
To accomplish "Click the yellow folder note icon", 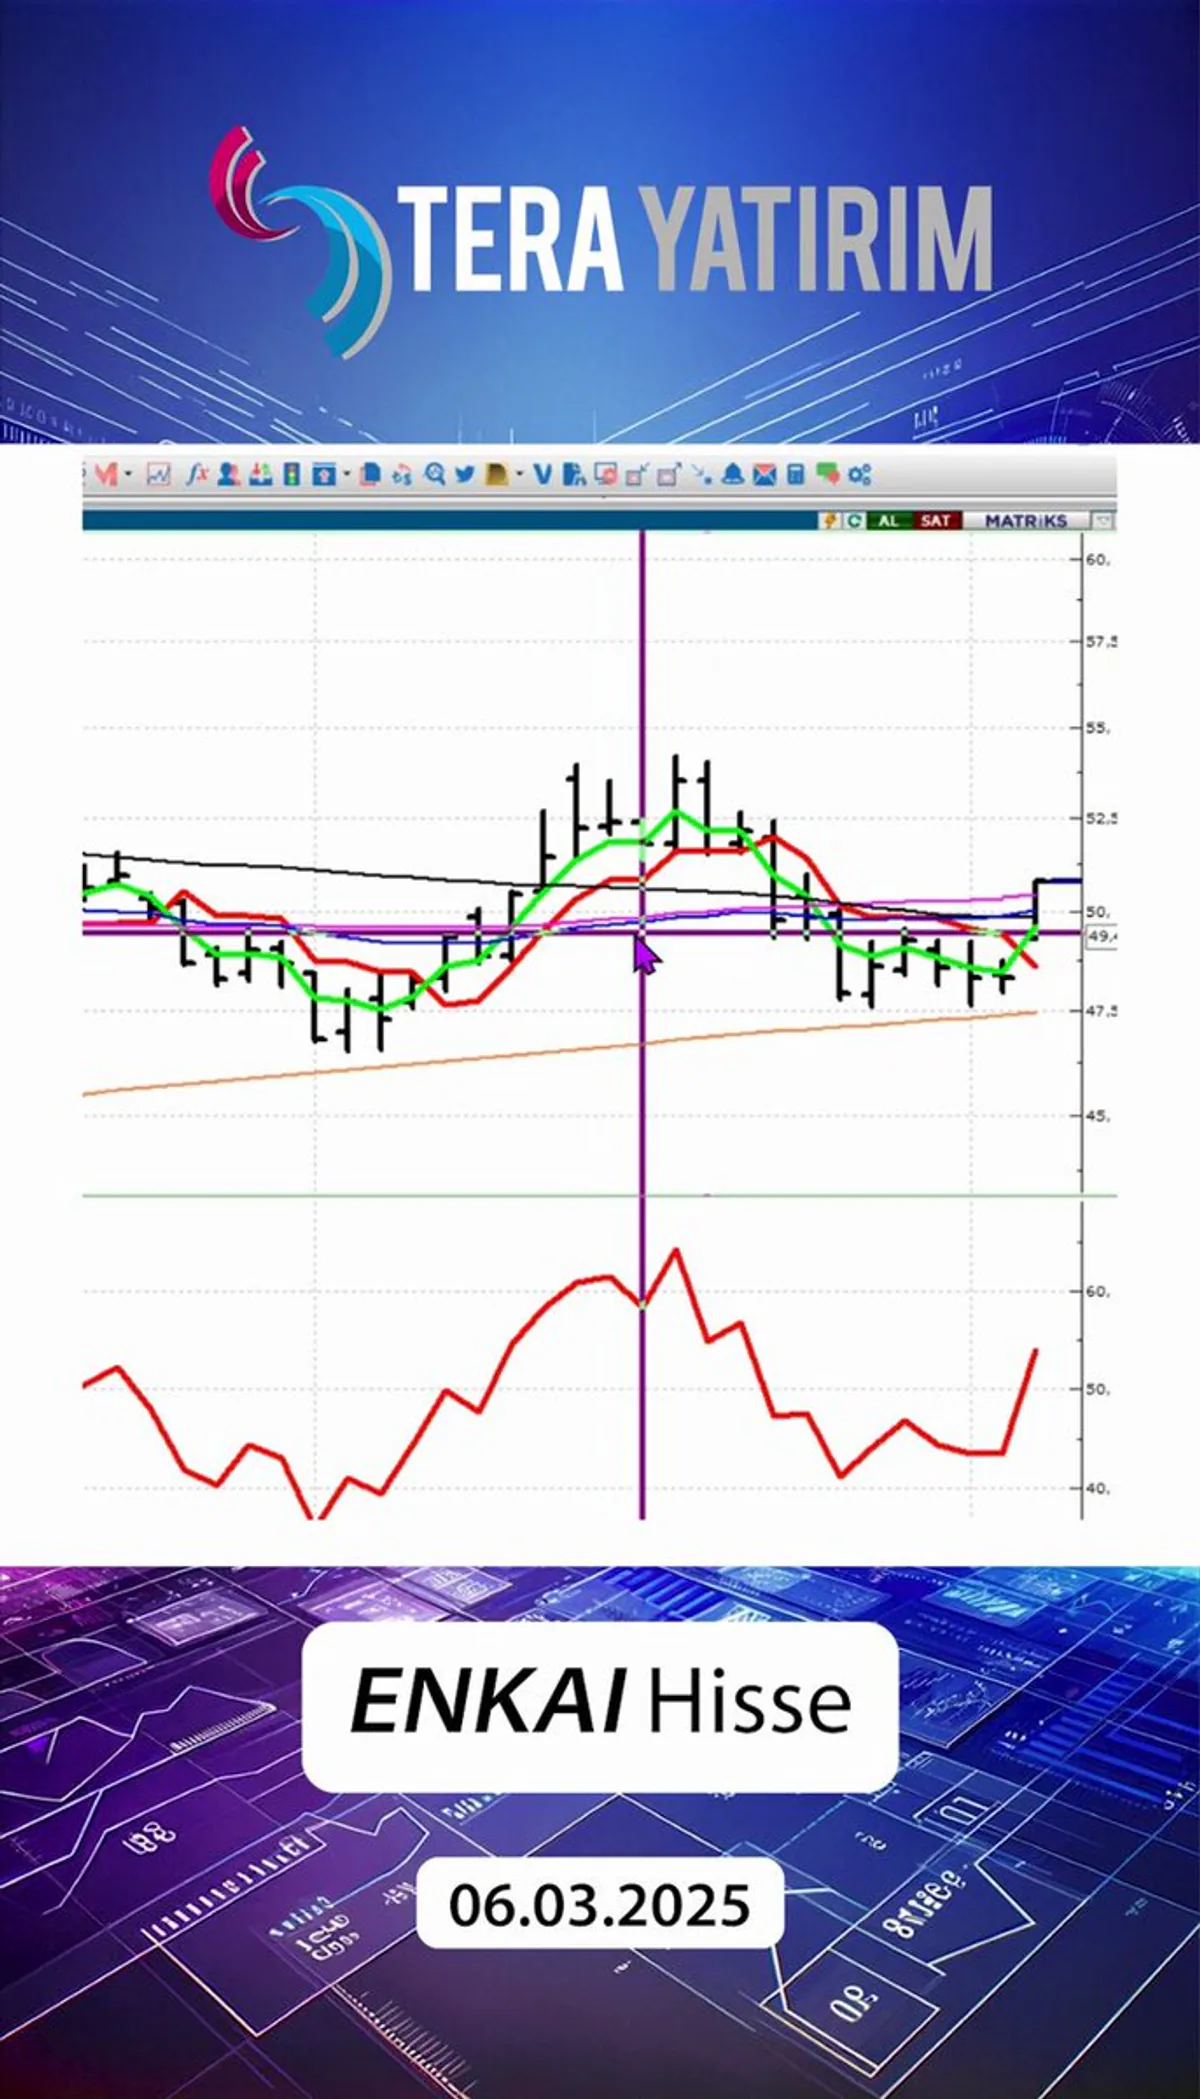I will click(496, 475).
